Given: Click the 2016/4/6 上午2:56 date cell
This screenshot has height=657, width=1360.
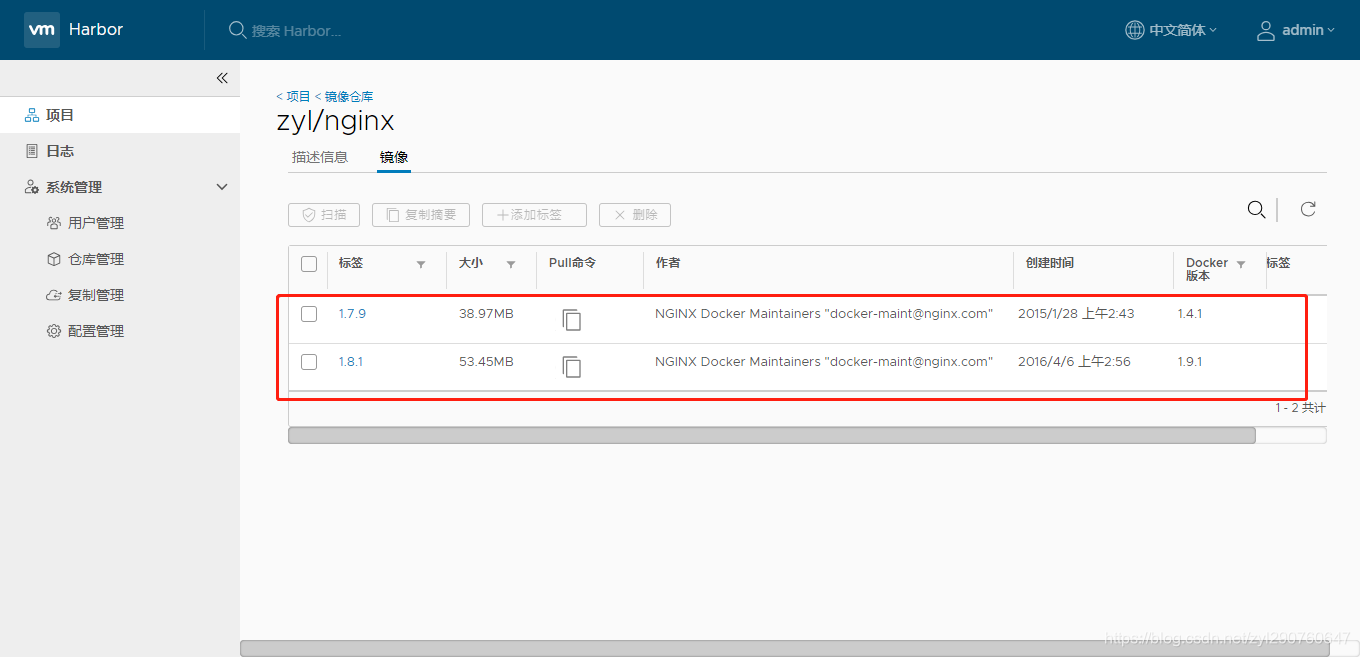Looking at the screenshot, I should (1074, 361).
